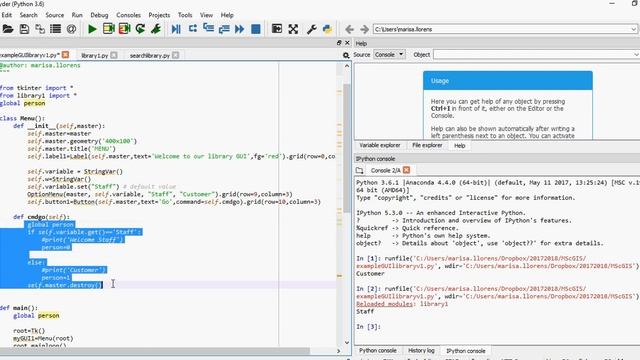Close the exampleGUIlibraryv1.py tab

tap(65, 55)
